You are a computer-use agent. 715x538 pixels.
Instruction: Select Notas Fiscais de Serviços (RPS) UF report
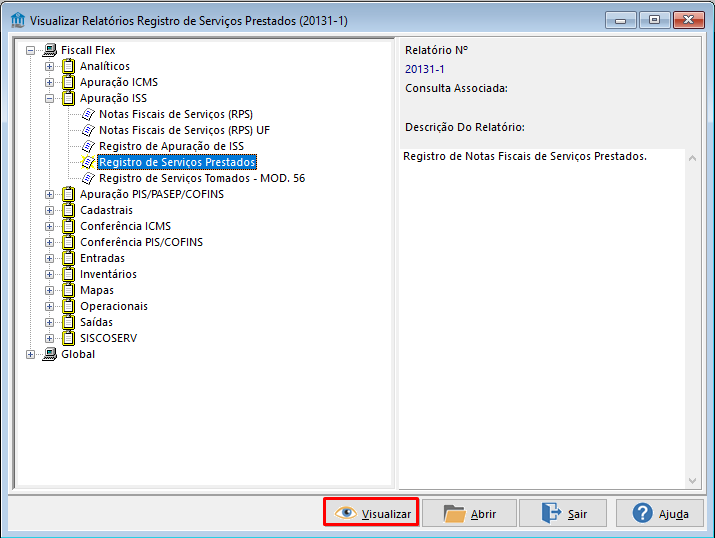[184, 130]
